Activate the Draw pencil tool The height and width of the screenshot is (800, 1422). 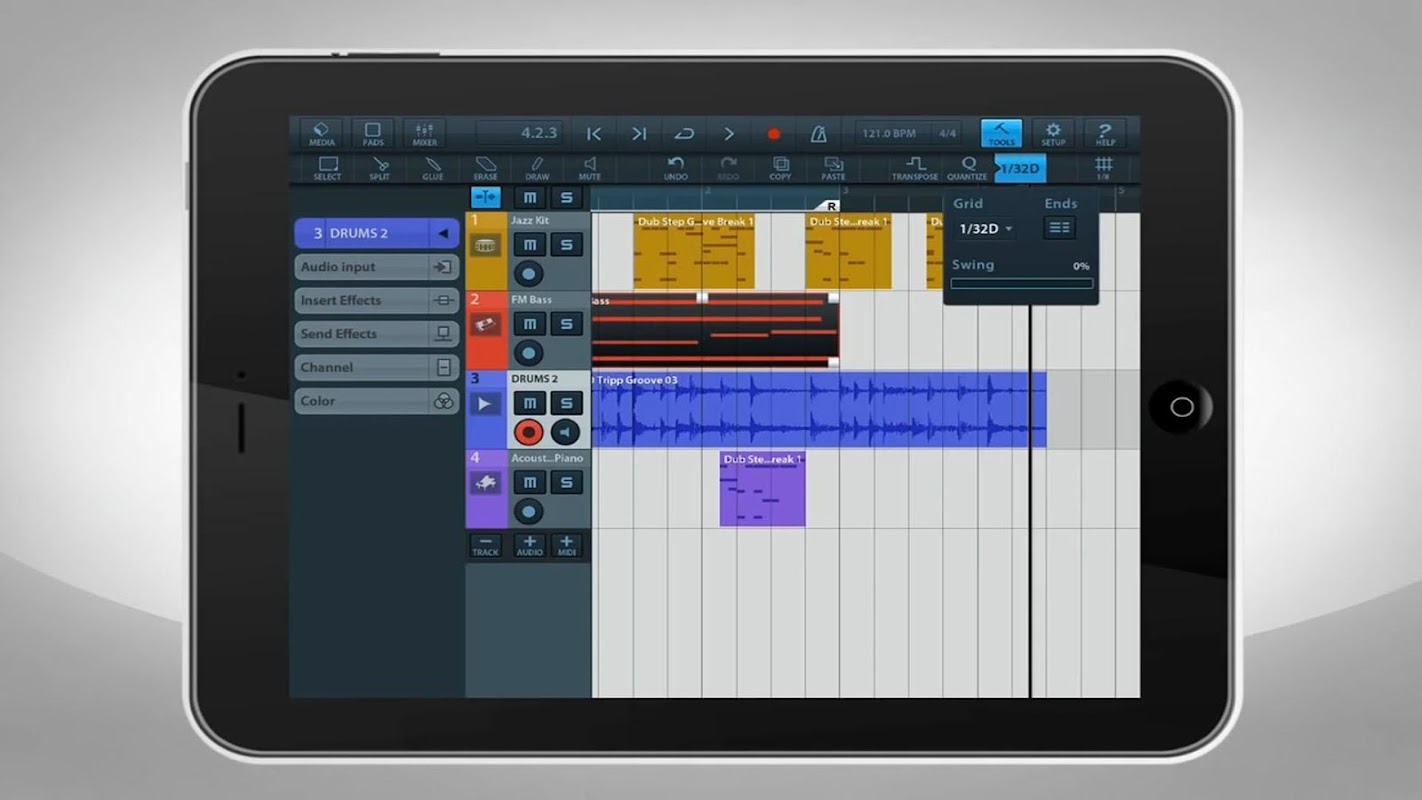pyautogui.click(x=537, y=168)
